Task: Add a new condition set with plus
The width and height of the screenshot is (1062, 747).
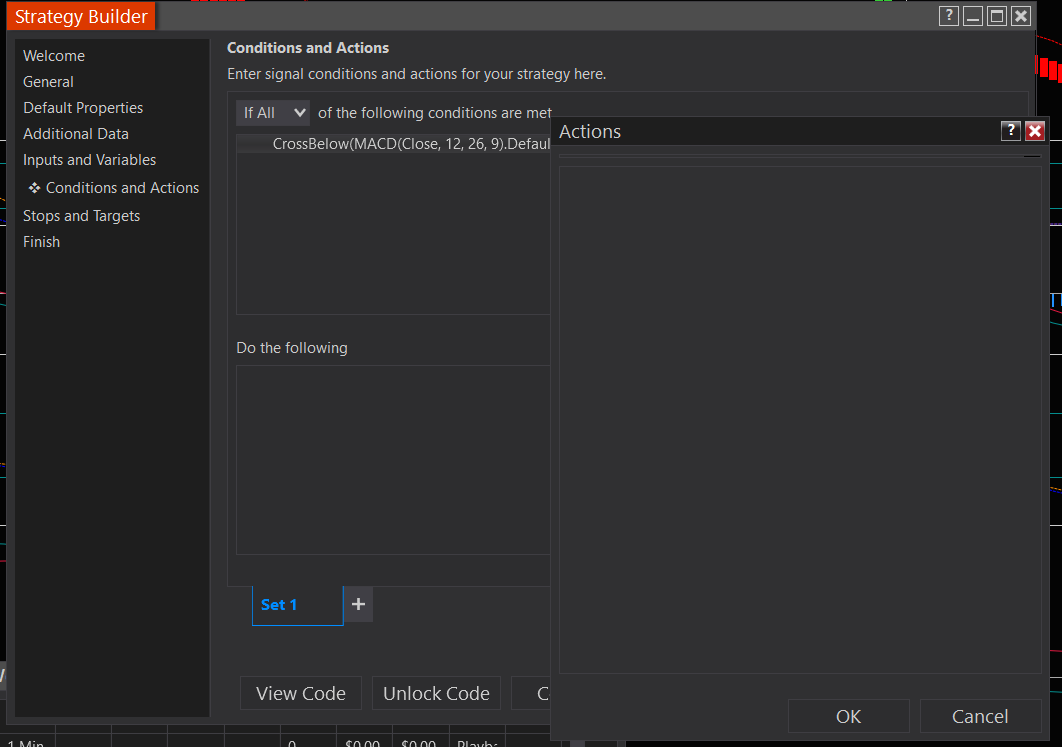Action: tap(358, 604)
